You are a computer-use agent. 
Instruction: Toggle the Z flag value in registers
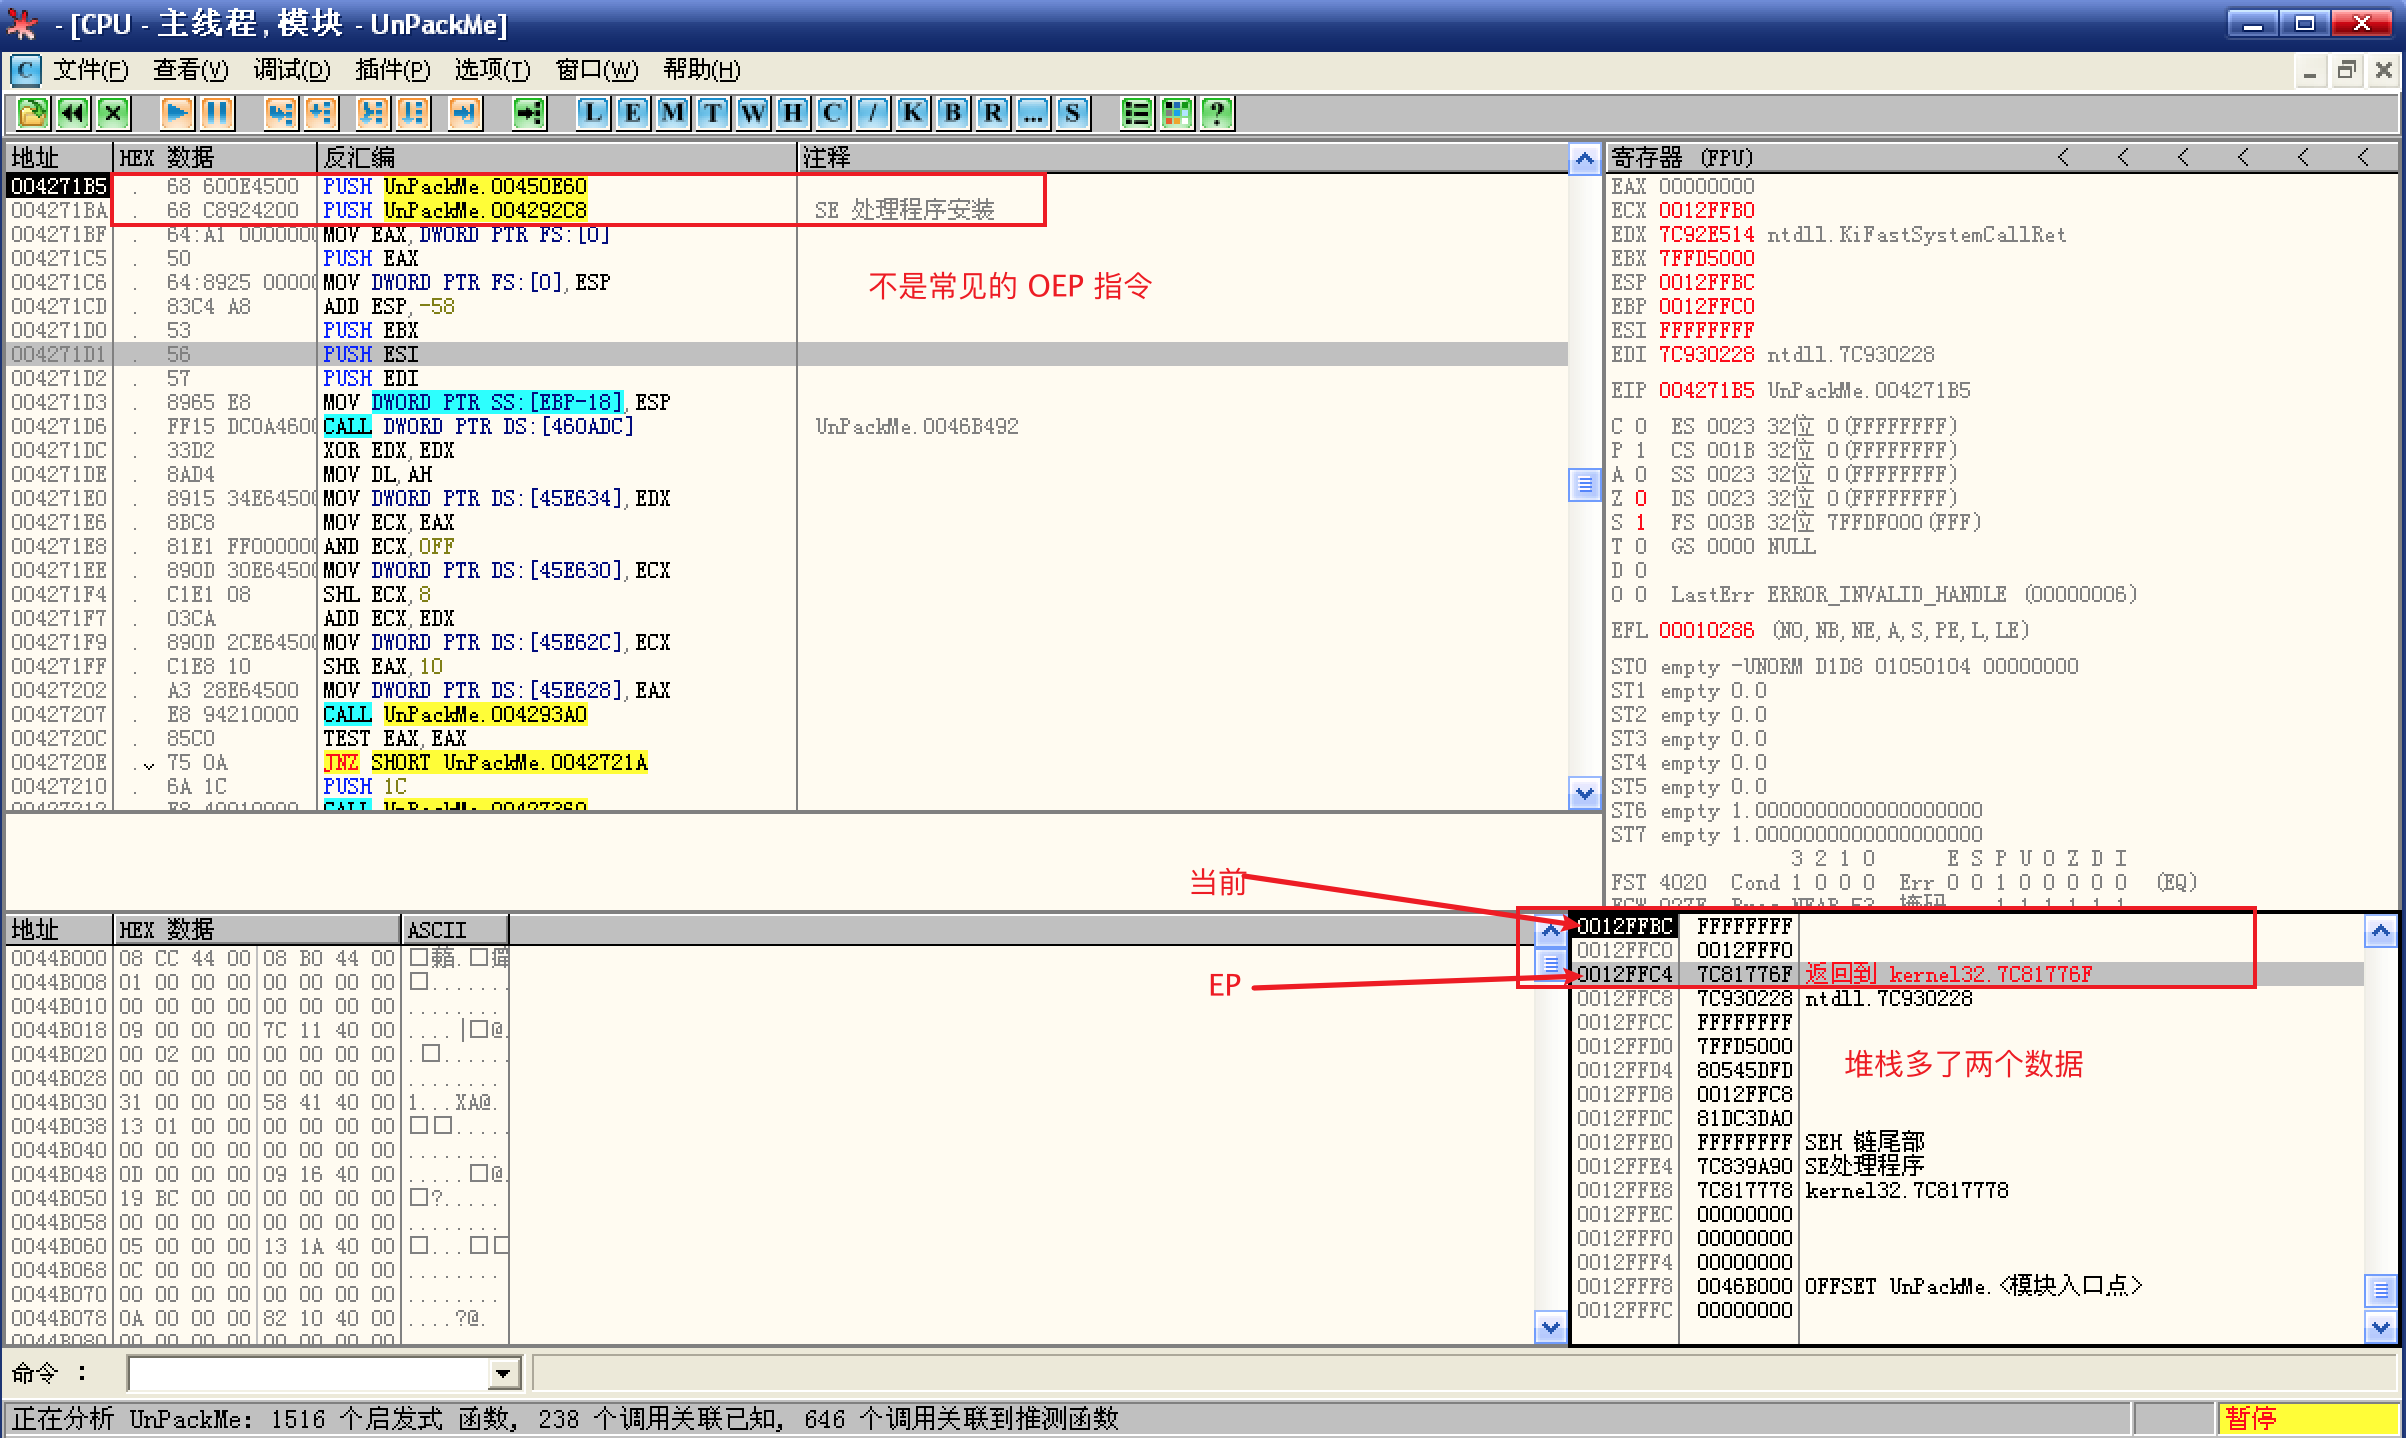click(1640, 498)
